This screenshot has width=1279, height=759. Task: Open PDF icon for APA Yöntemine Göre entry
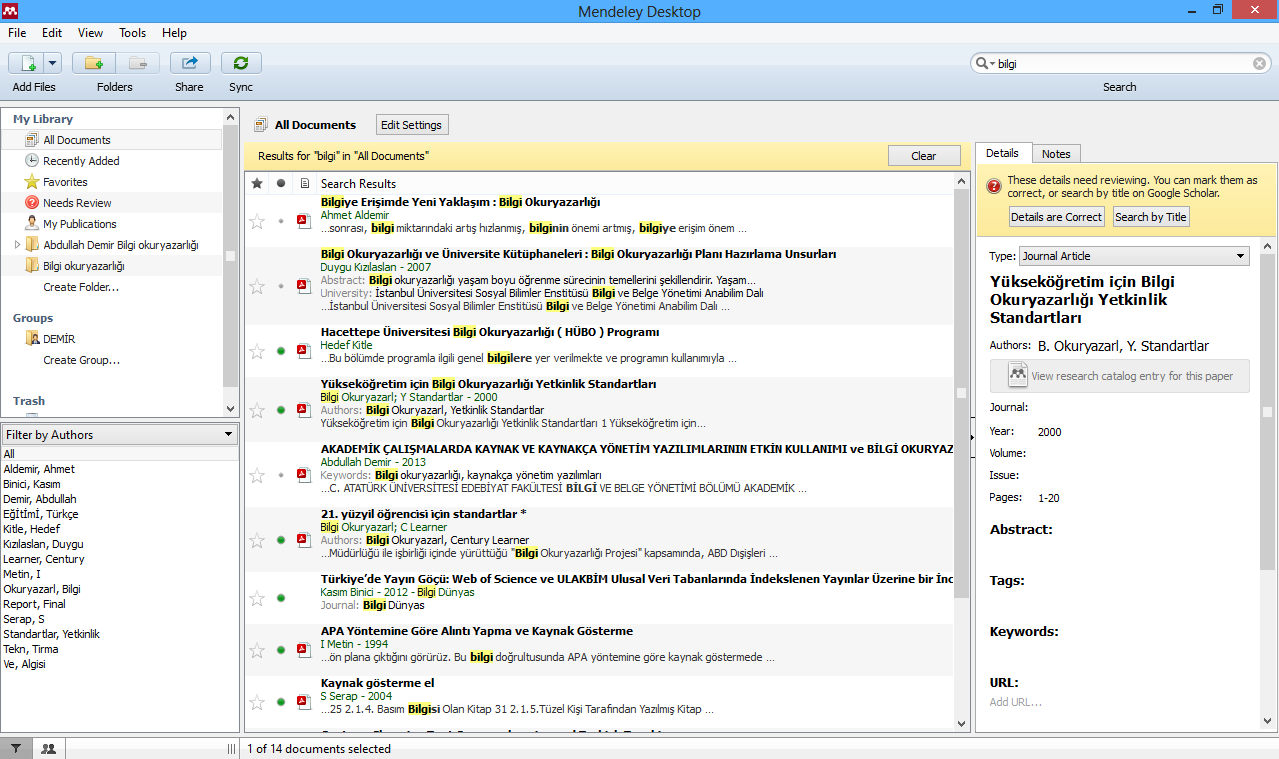tap(304, 650)
